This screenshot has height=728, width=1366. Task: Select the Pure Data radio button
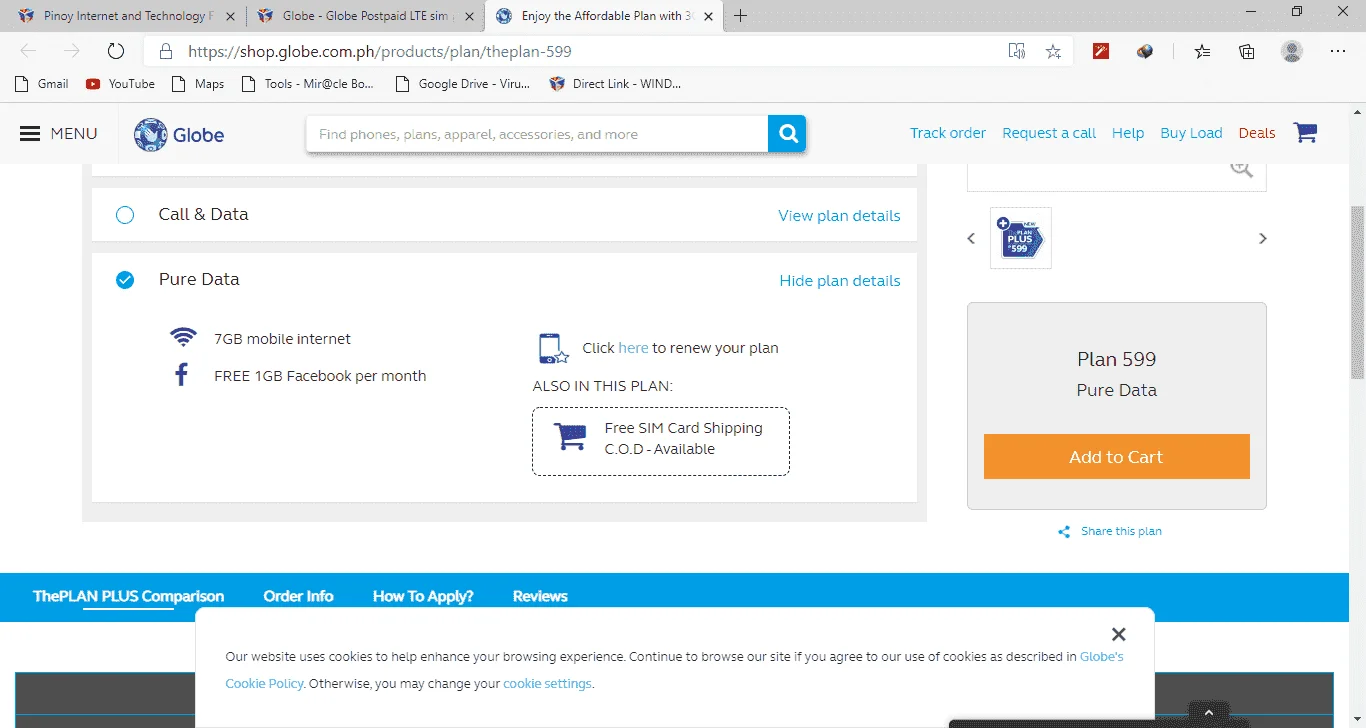coord(125,280)
